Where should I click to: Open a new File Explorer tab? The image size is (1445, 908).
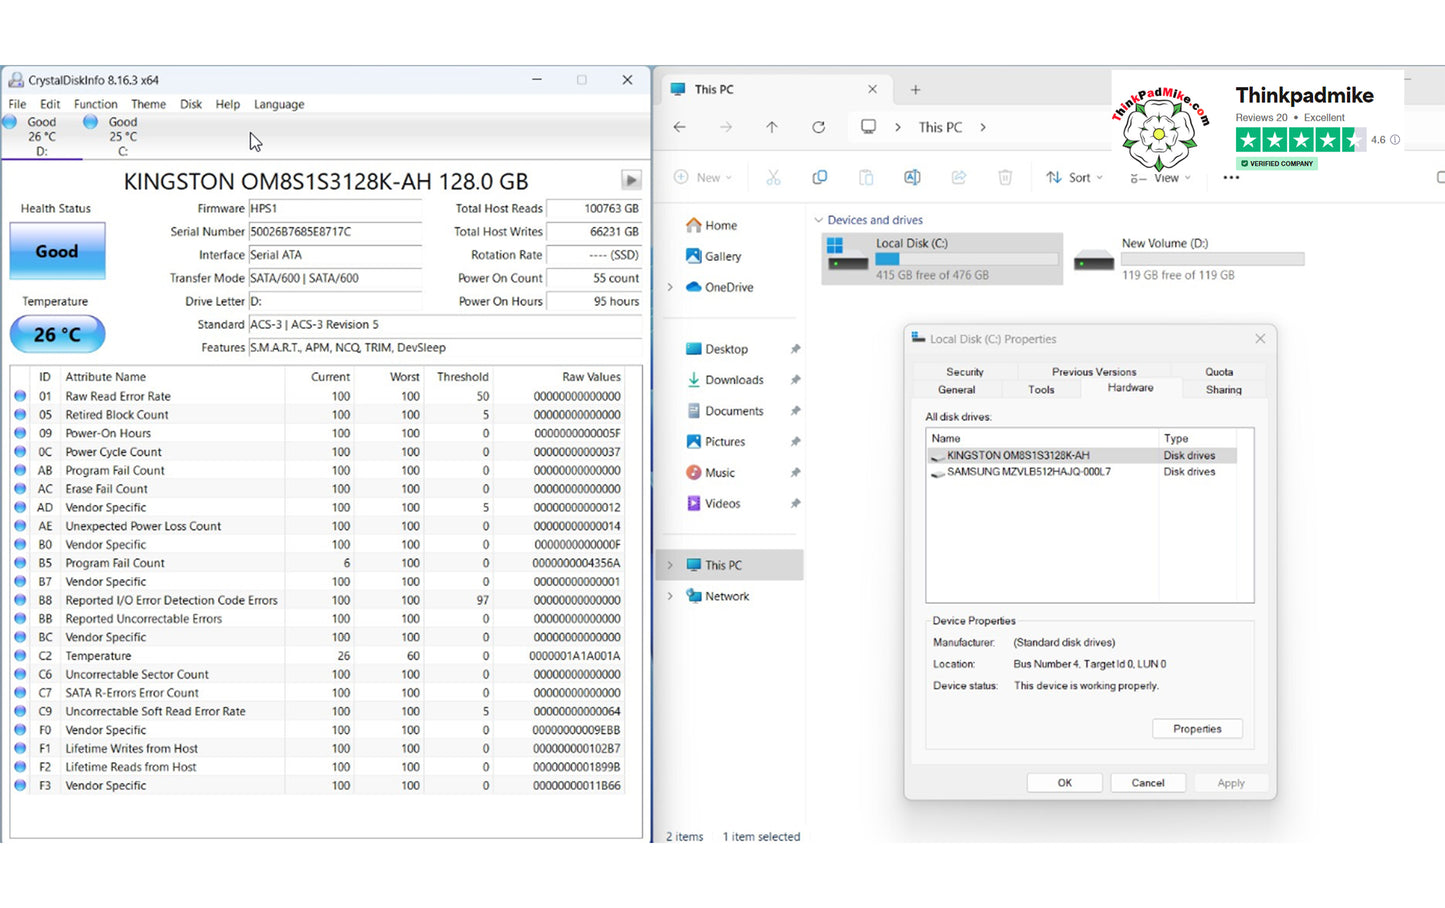pyautogui.click(x=915, y=89)
